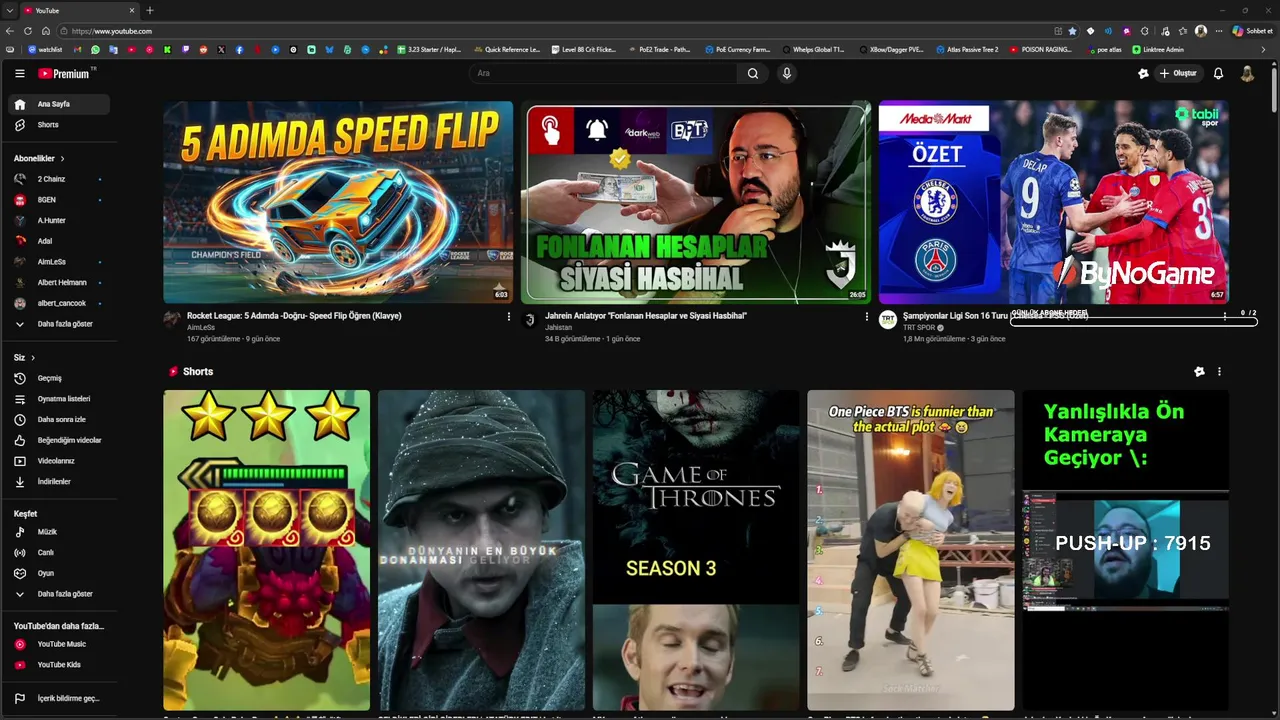Open İndirilenler downloads
Viewport: 1280px width, 720px height.
[x=58, y=481]
